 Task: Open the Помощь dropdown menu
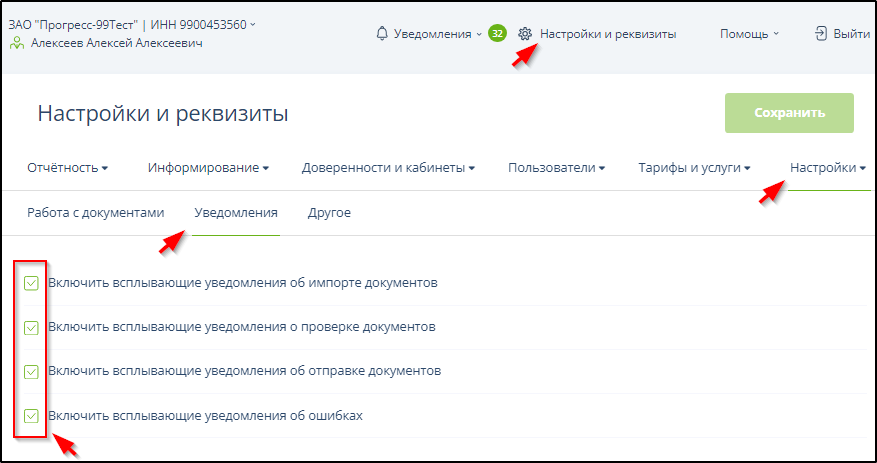point(749,34)
